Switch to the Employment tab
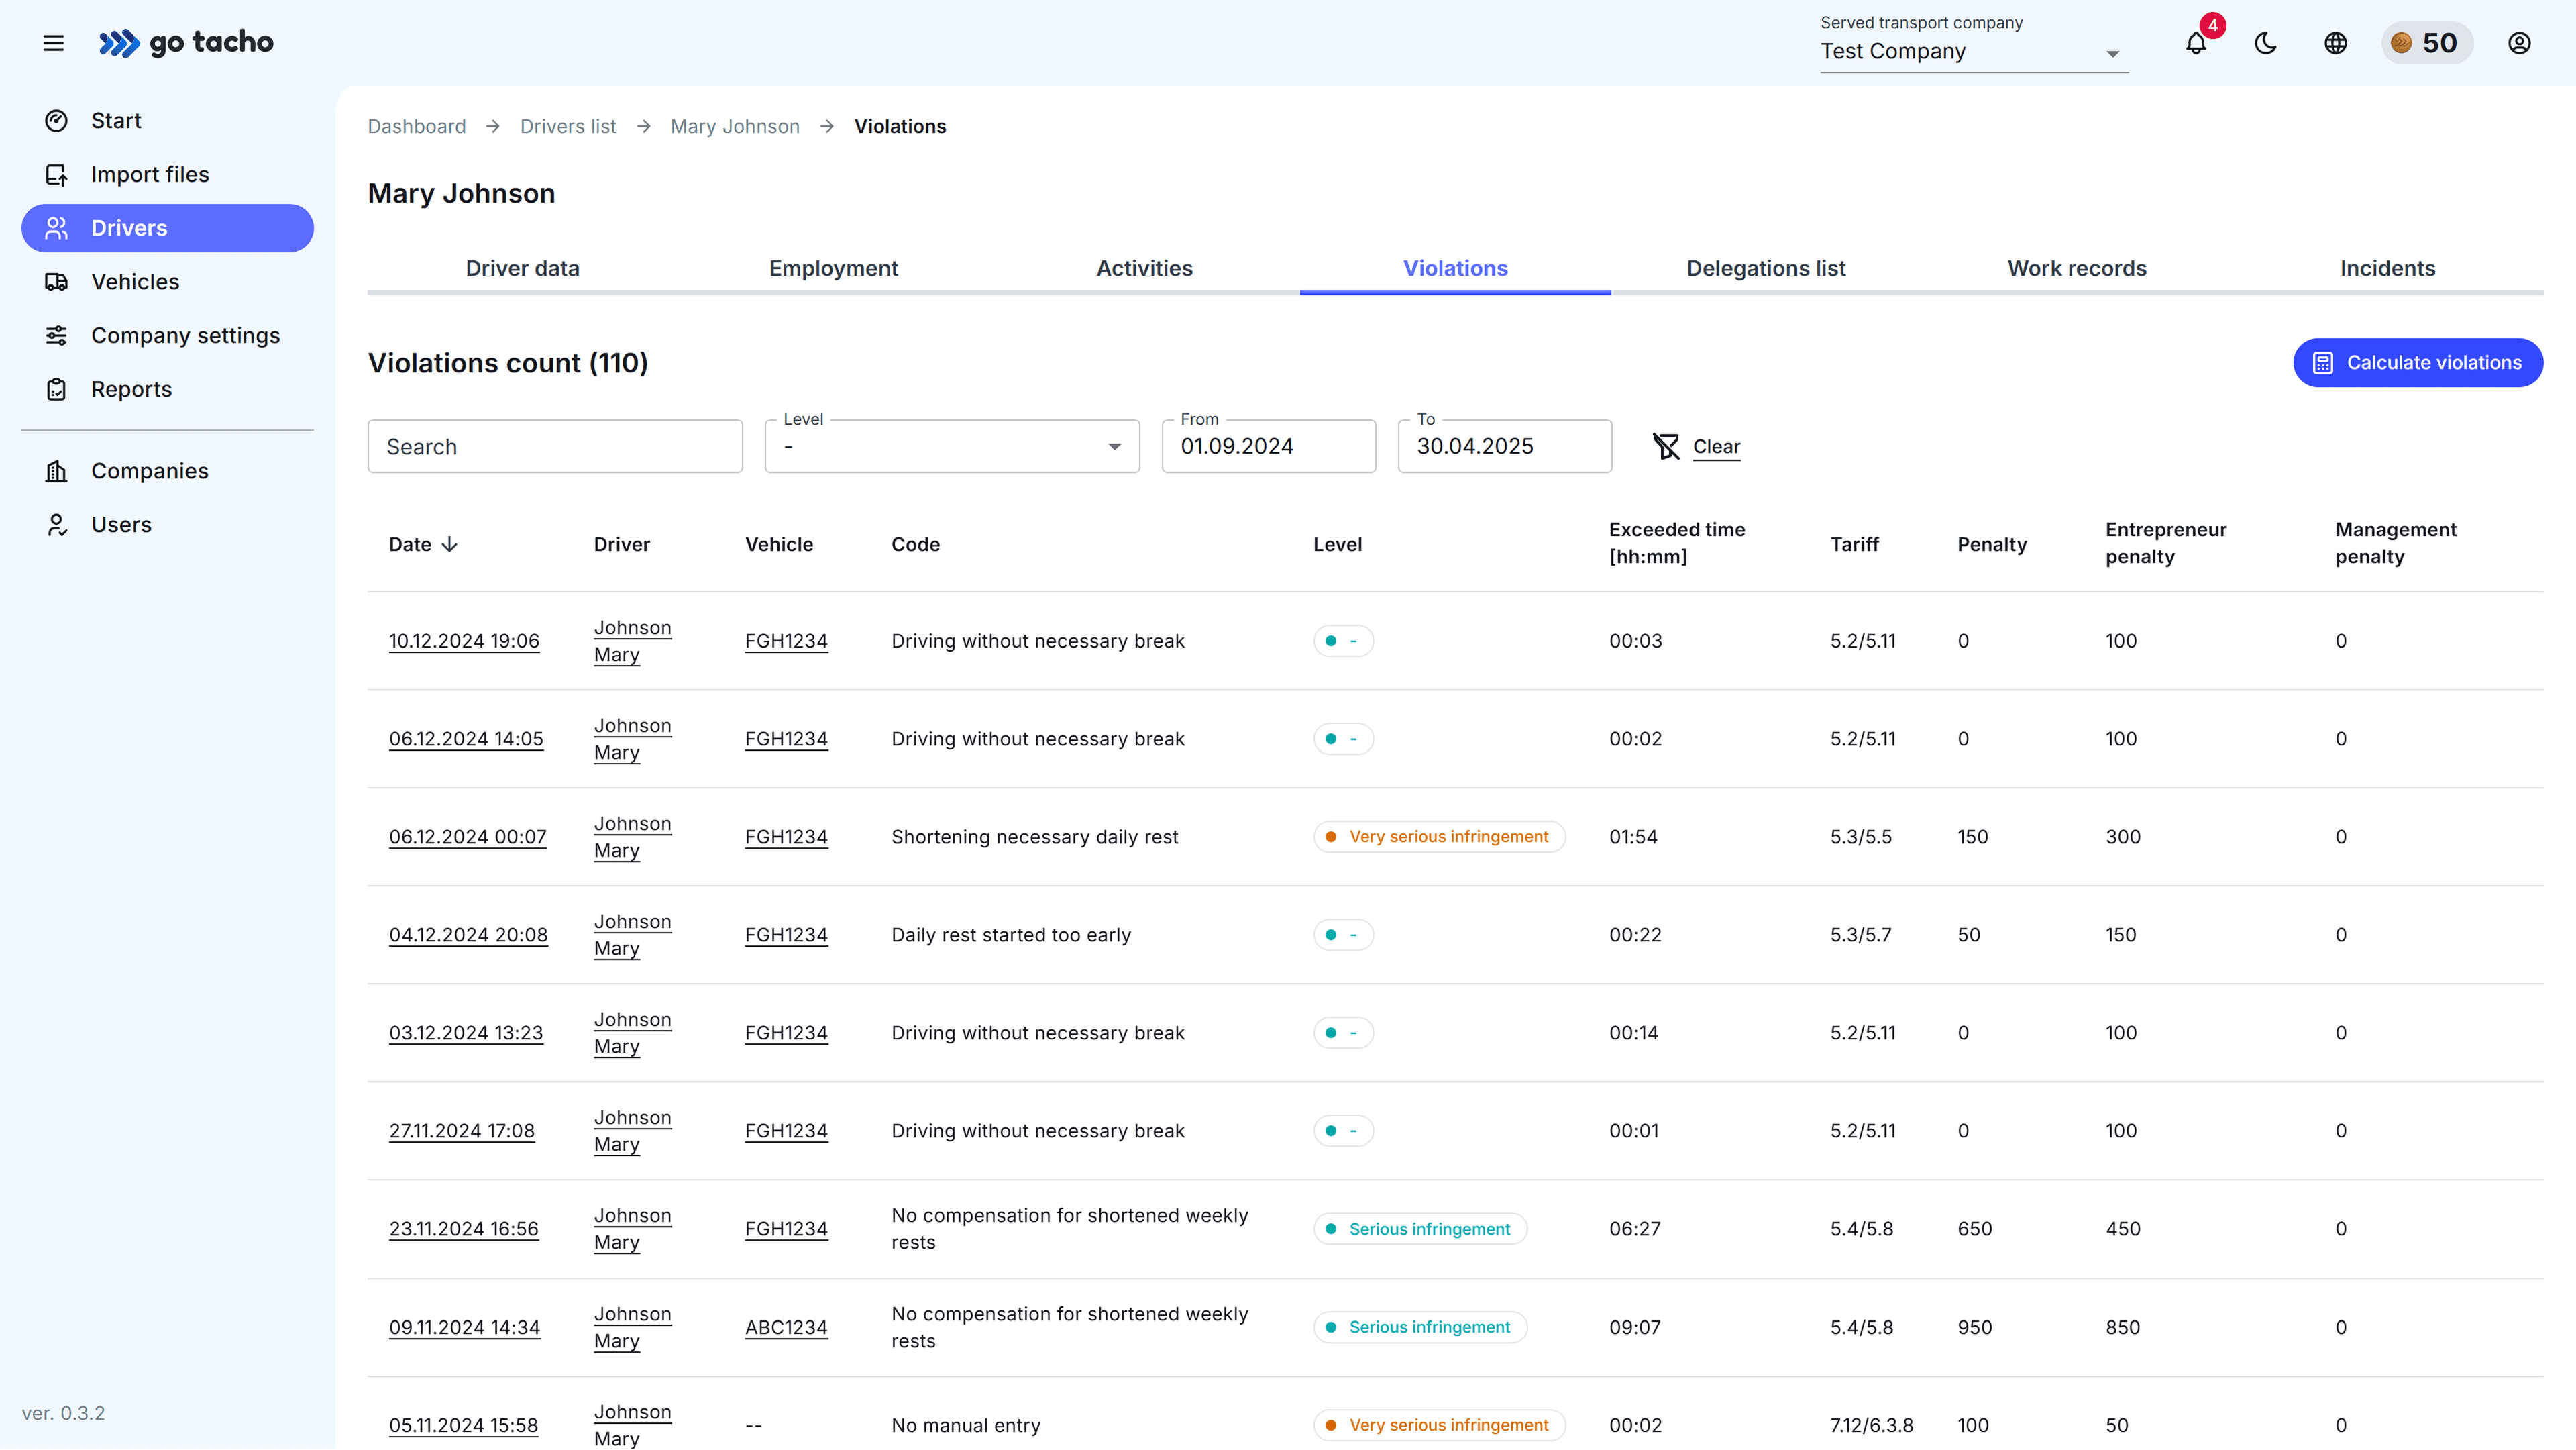This screenshot has height=1450, width=2576. (833, 268)
